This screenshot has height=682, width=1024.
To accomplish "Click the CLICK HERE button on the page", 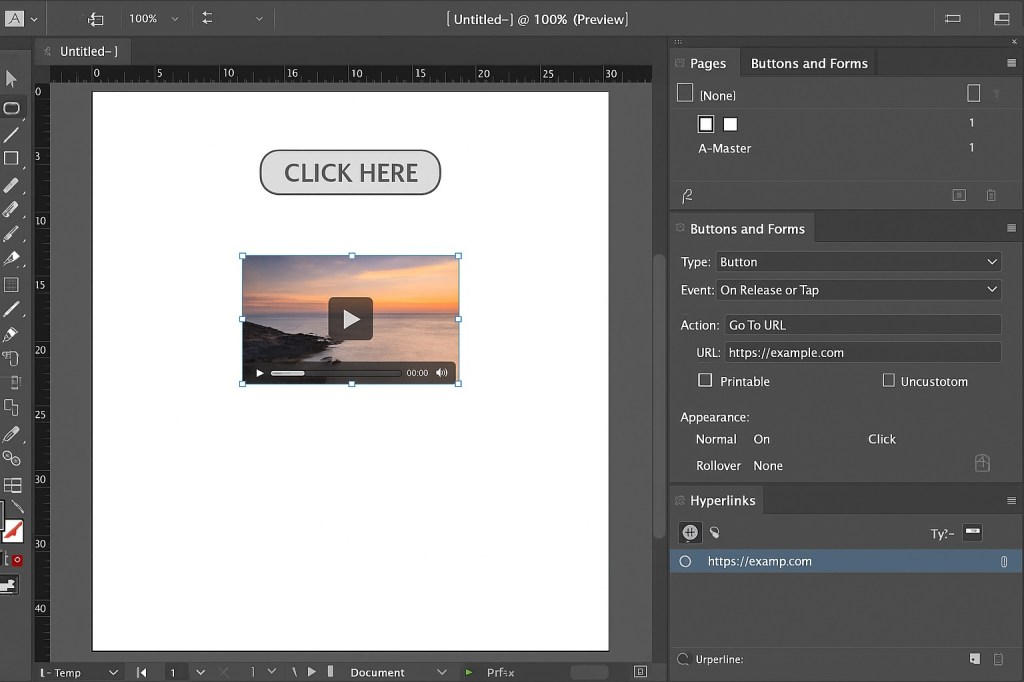I will coord(350,172).
